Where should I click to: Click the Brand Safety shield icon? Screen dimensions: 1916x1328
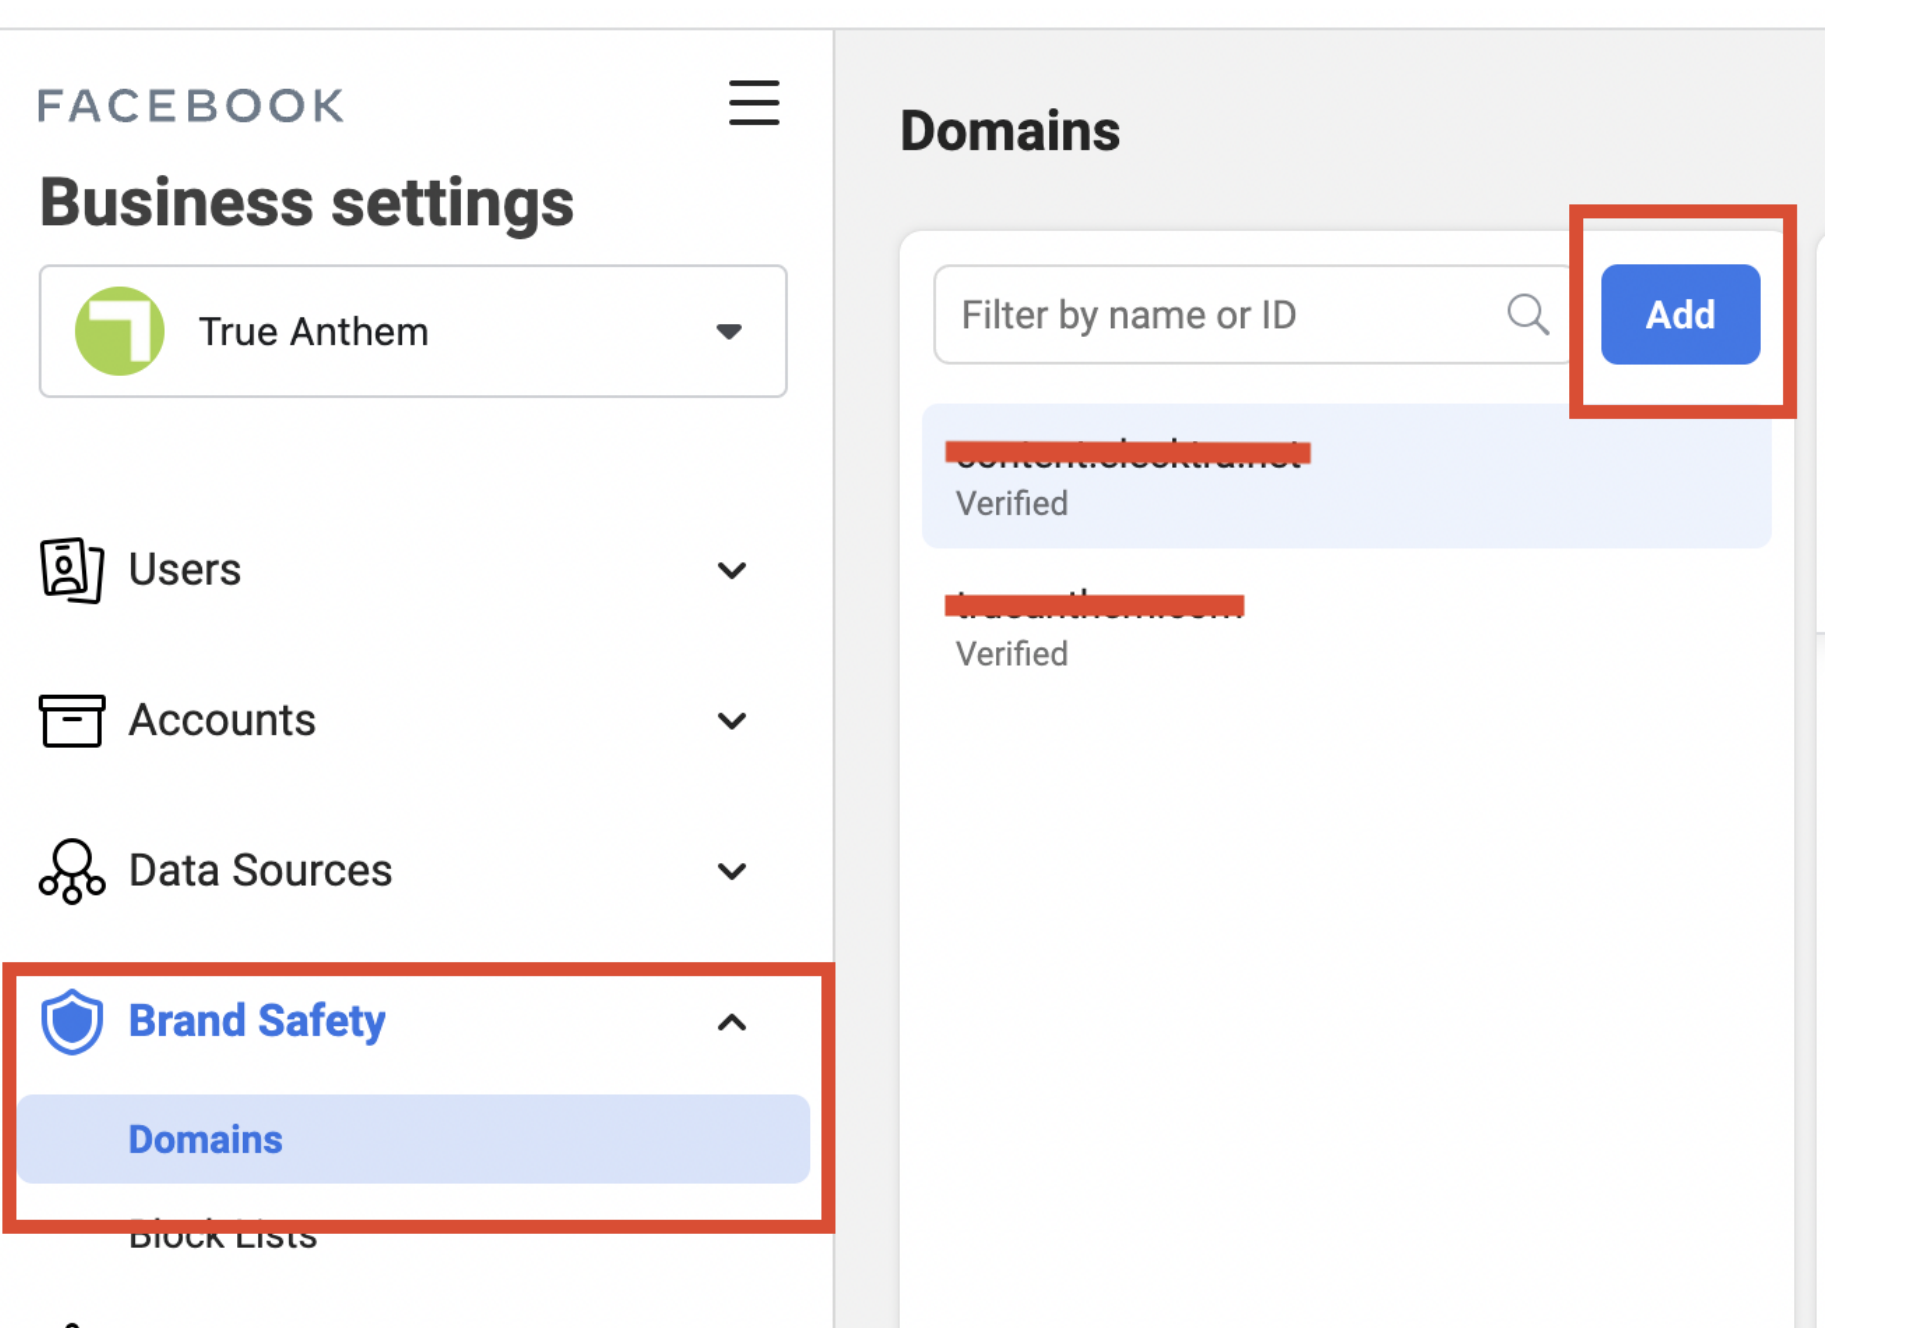click(x=71, y=1022)
